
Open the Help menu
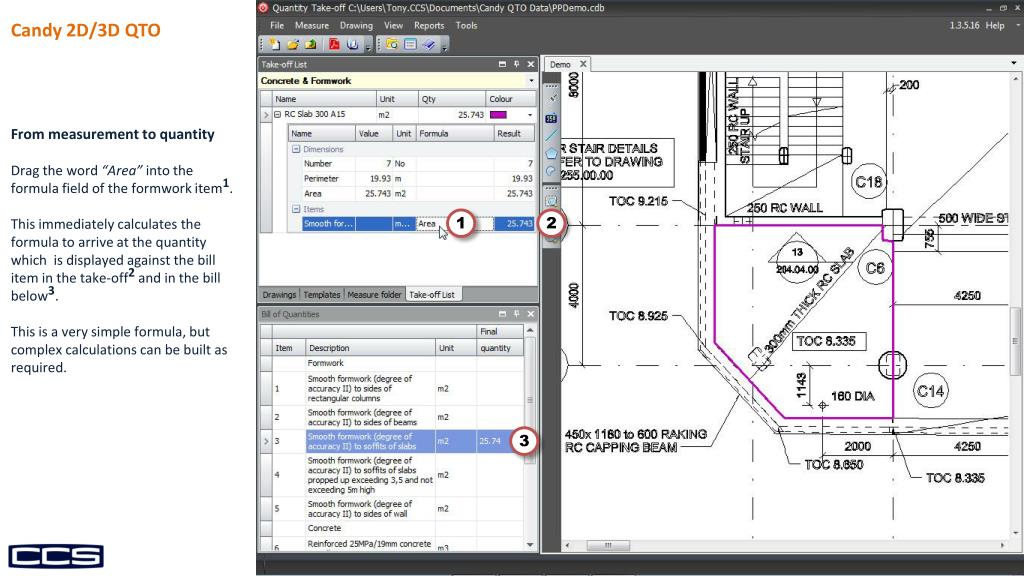coord(995,25)
